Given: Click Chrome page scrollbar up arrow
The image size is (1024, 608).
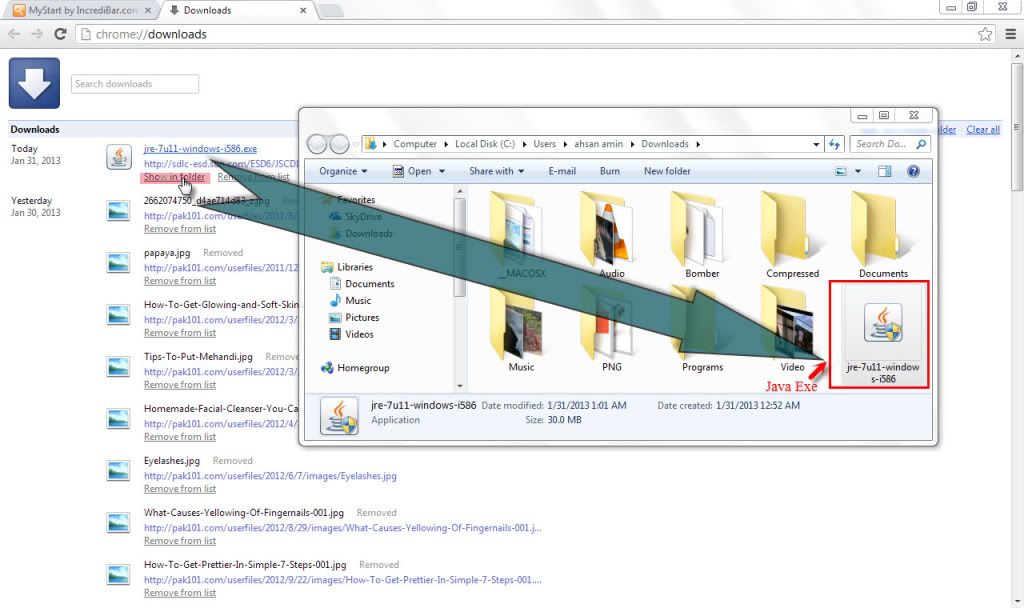Looking at the screenshot, I should (1017, 57).
